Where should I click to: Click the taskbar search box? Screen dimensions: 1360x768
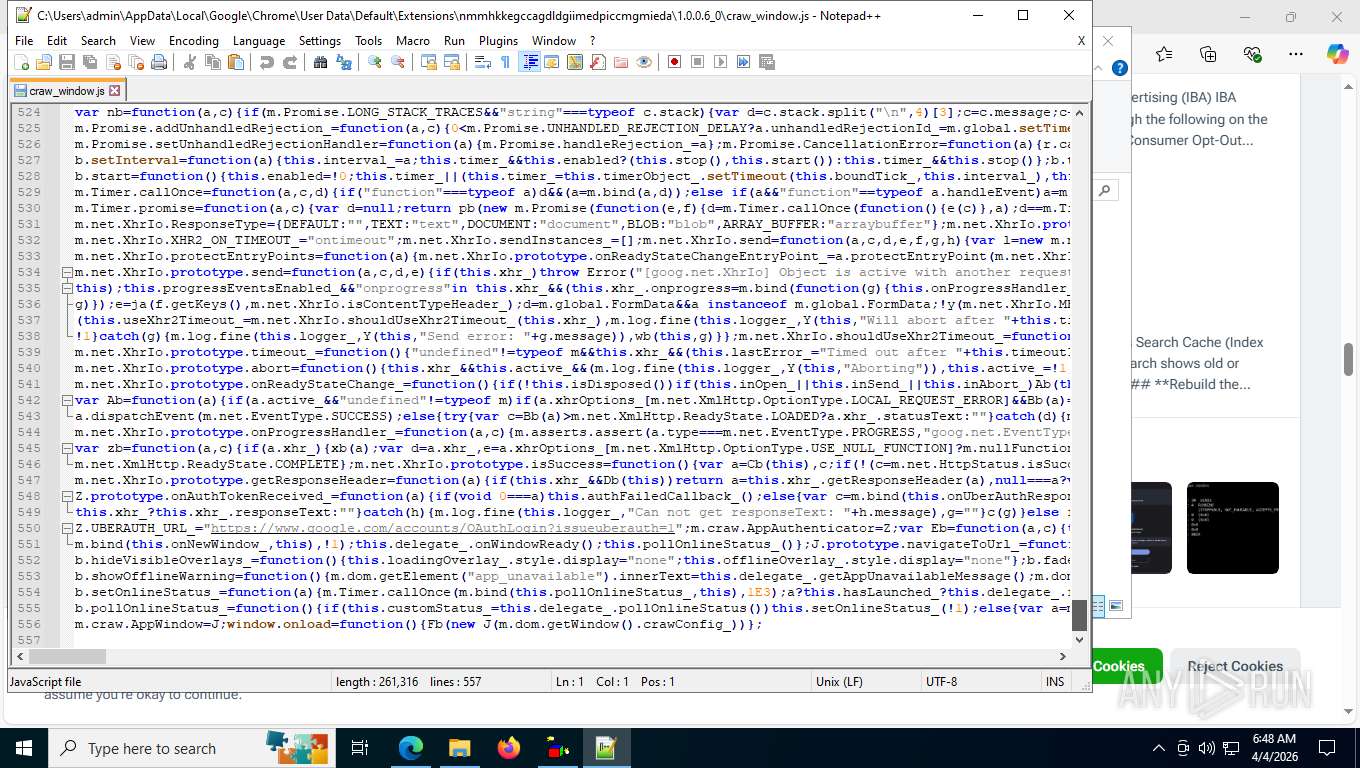click(x=191, y=748)
